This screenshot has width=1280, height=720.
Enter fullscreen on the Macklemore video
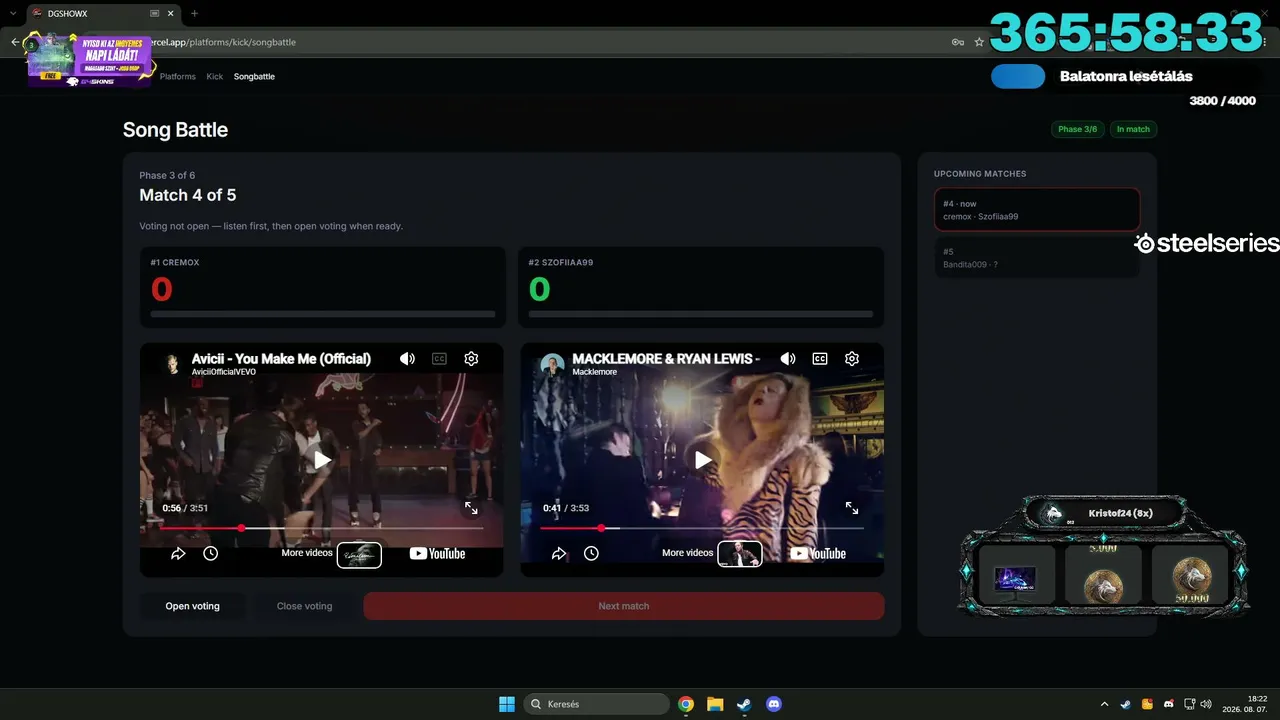(852, 508)
